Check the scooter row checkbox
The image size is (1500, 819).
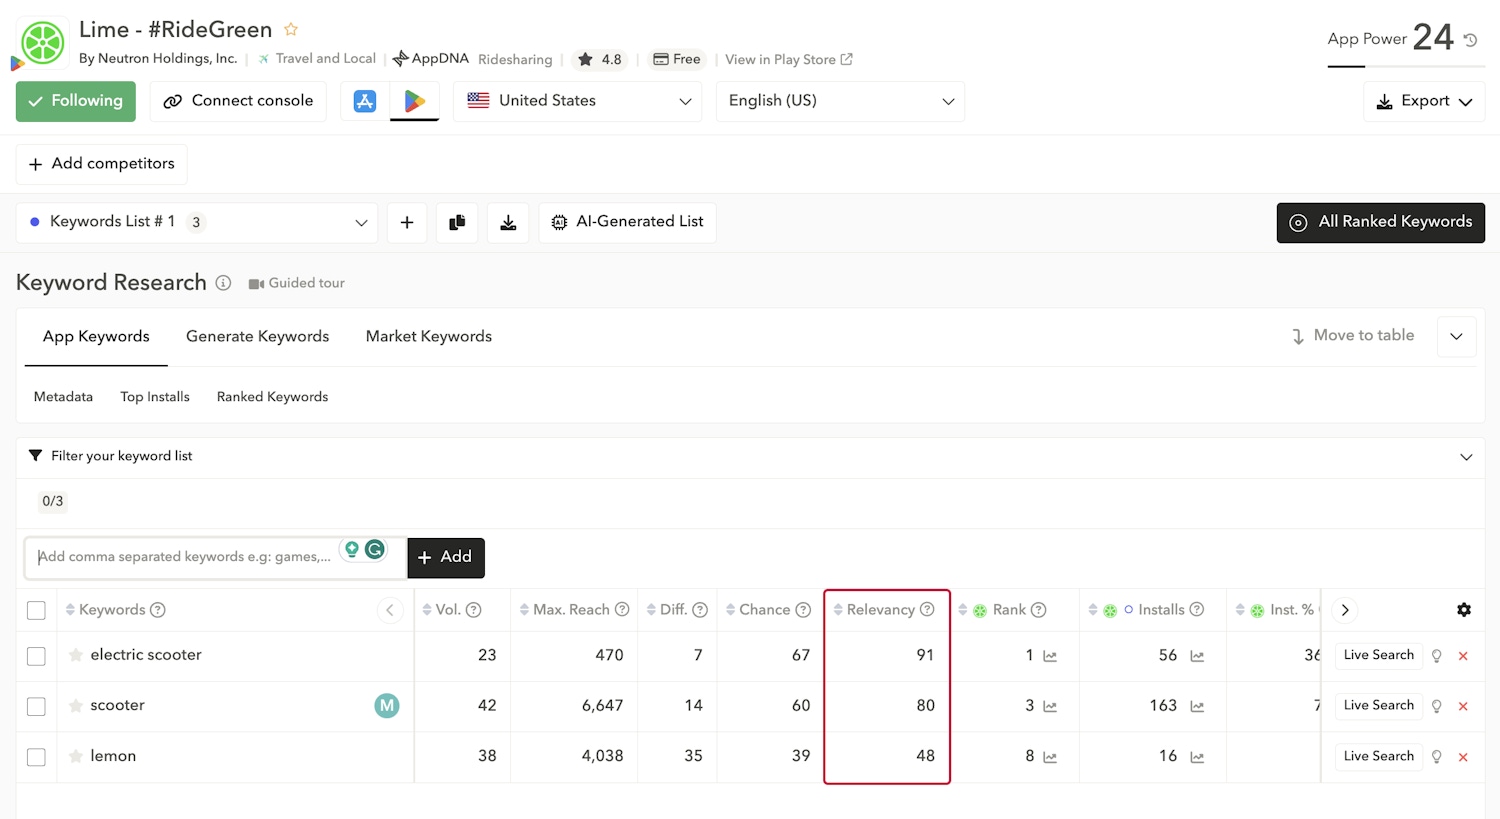36,706
